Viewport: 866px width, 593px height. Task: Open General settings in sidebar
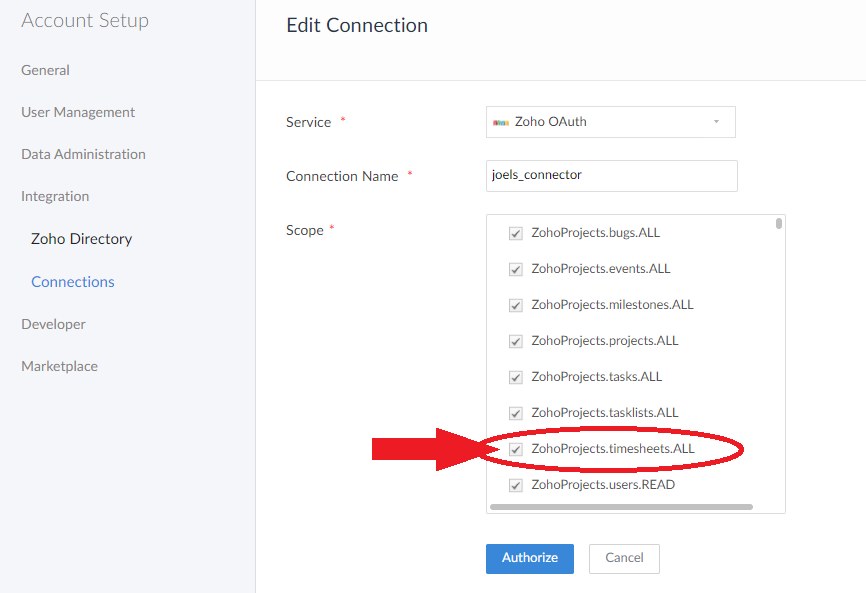click(45, 70)
